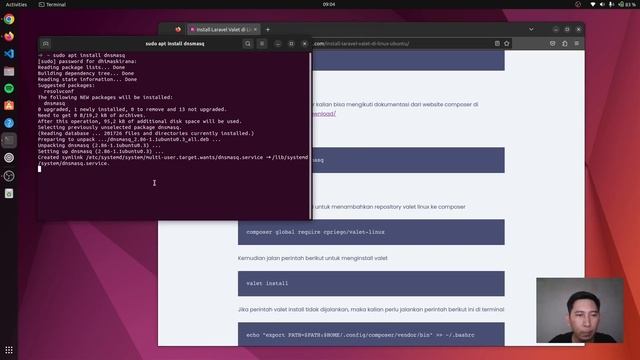This screenshot has width=640, height=360.
Task: Maximize the terminal window
Action: pyautogui.click(x=291, y=44)
